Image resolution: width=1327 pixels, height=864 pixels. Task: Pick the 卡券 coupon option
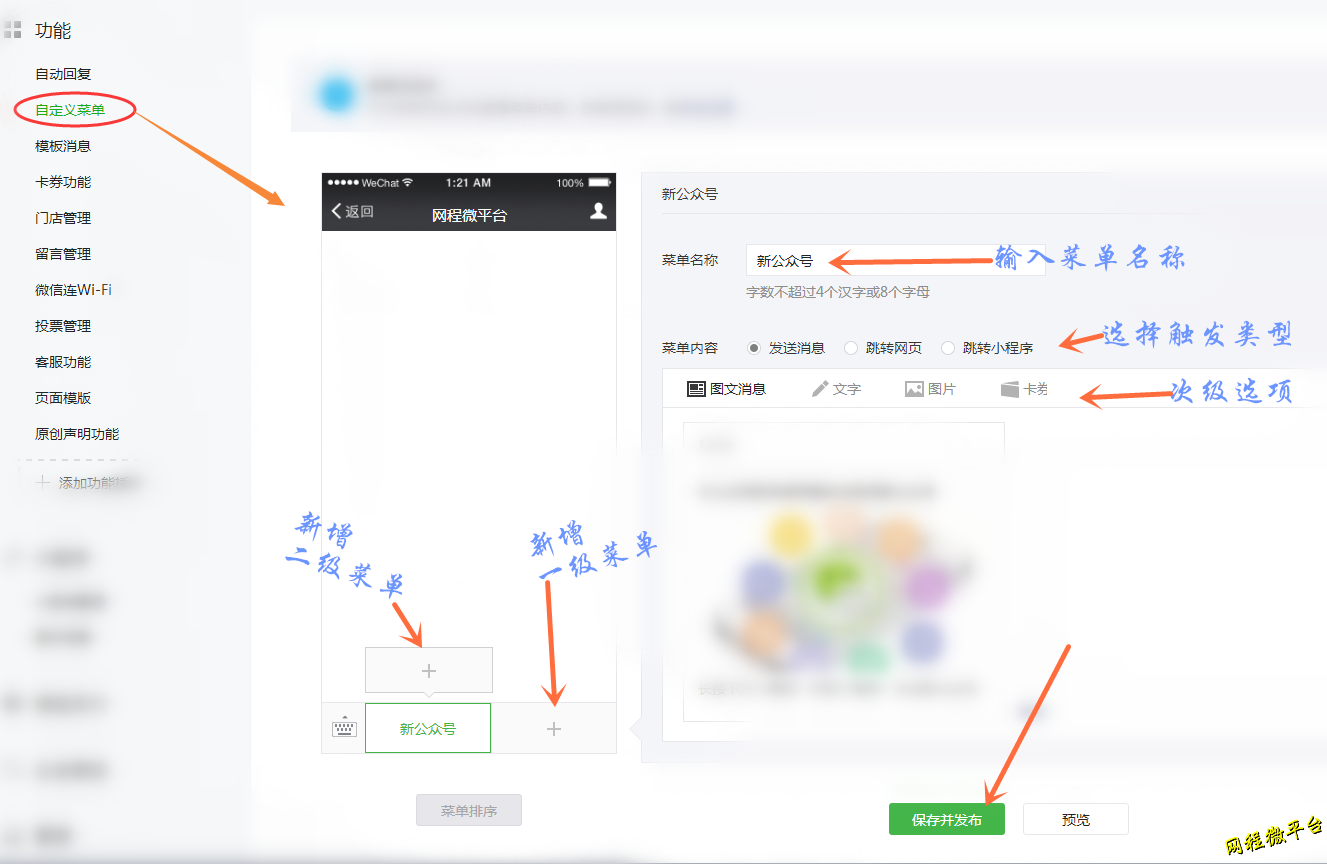coord(1024,389)
